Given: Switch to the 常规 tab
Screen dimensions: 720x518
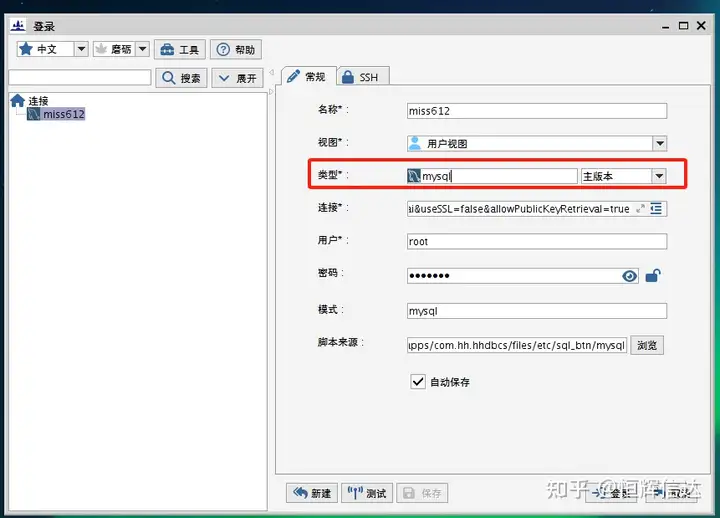Looking at the screenshot, I should click(308, 76).
